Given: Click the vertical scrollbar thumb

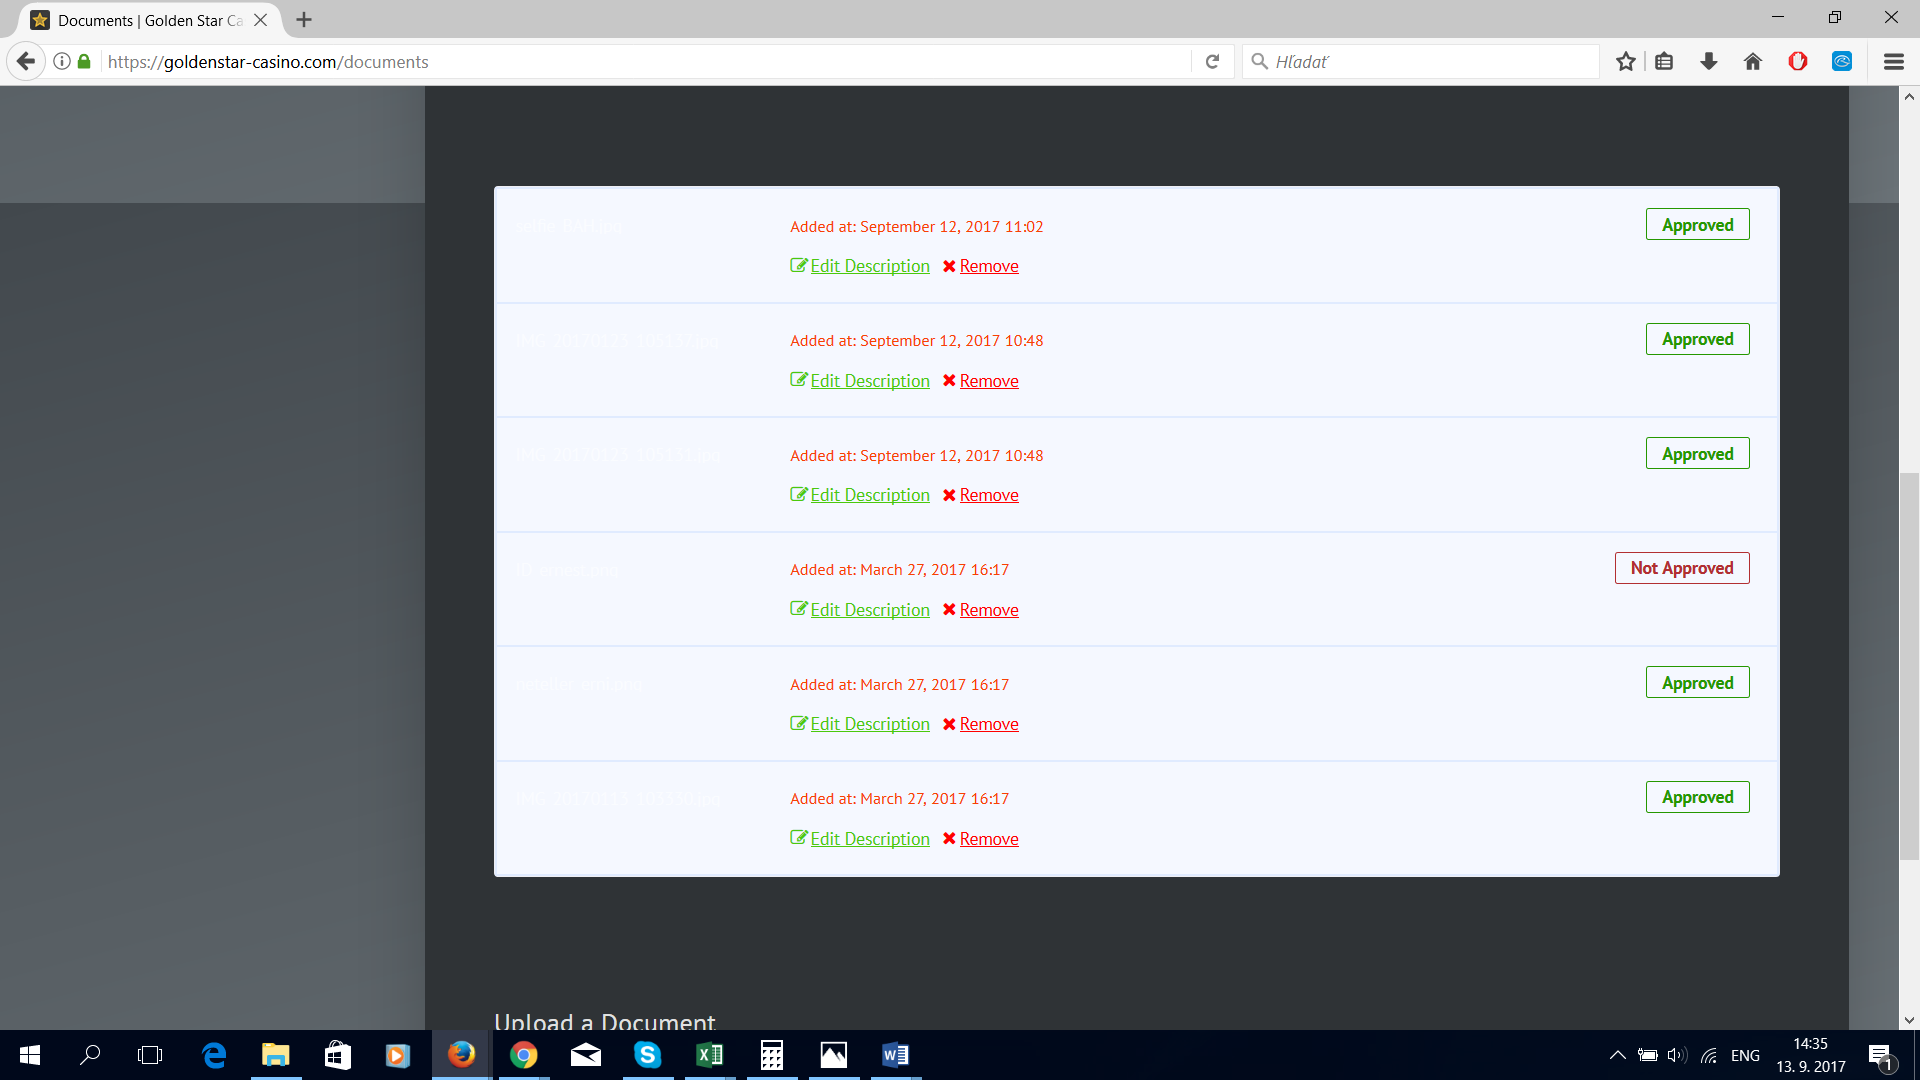Looking at the screenshot, I should point(1909,665).
